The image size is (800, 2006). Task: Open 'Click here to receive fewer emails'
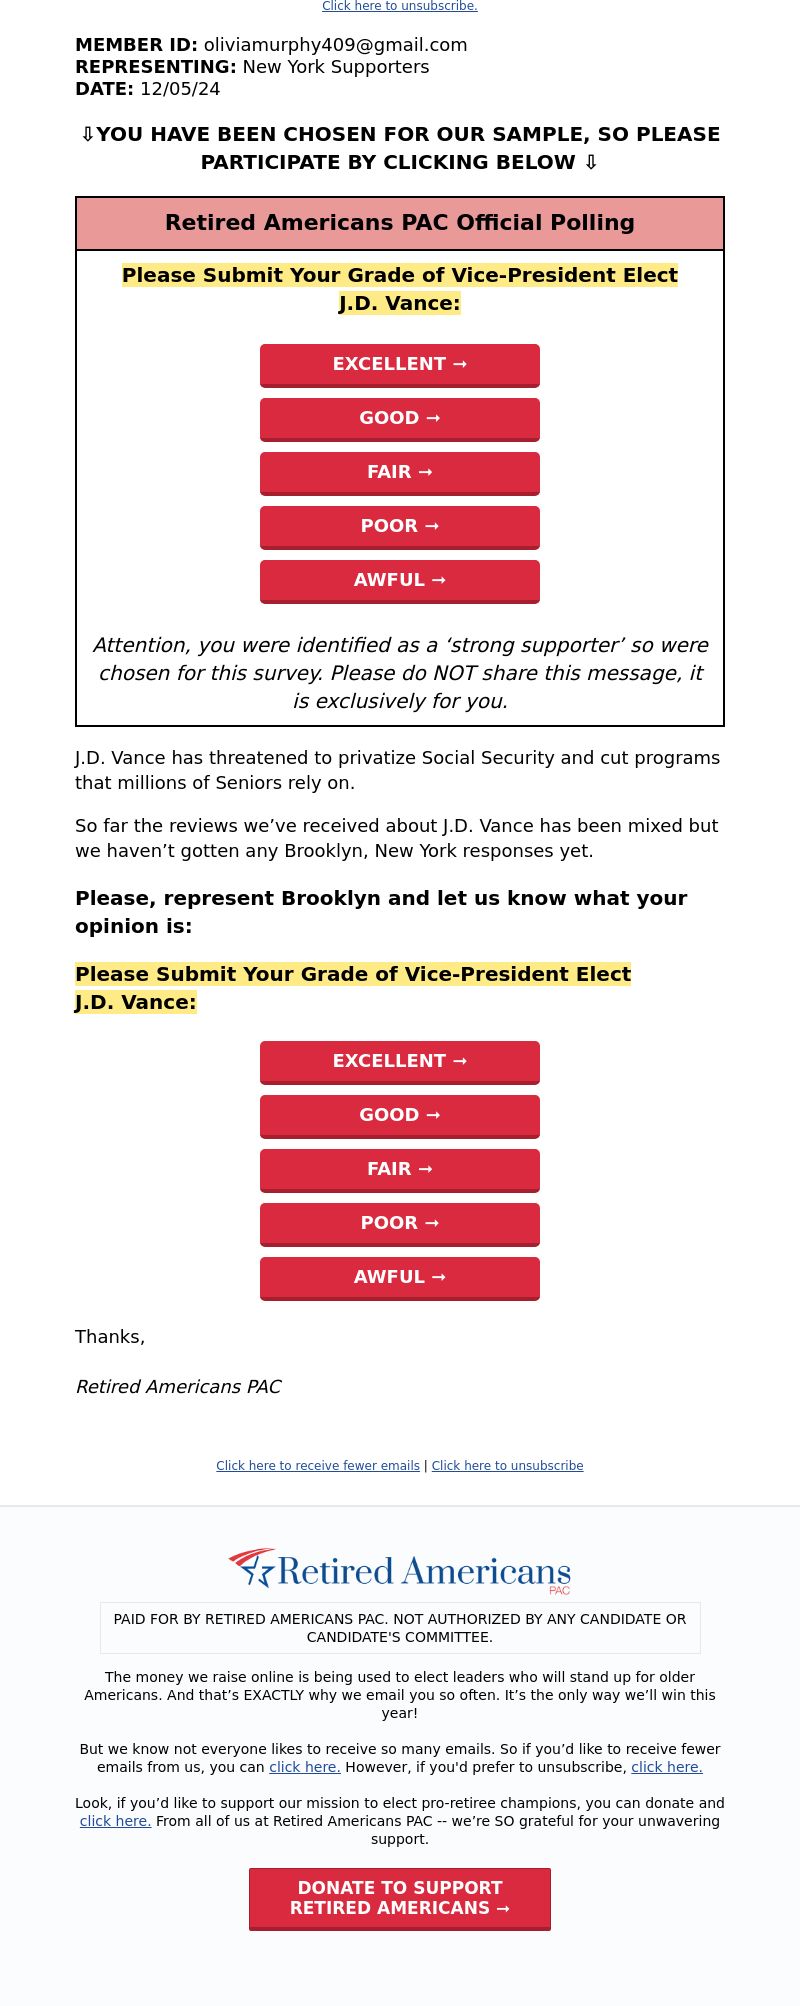[x=318, y=1466]
